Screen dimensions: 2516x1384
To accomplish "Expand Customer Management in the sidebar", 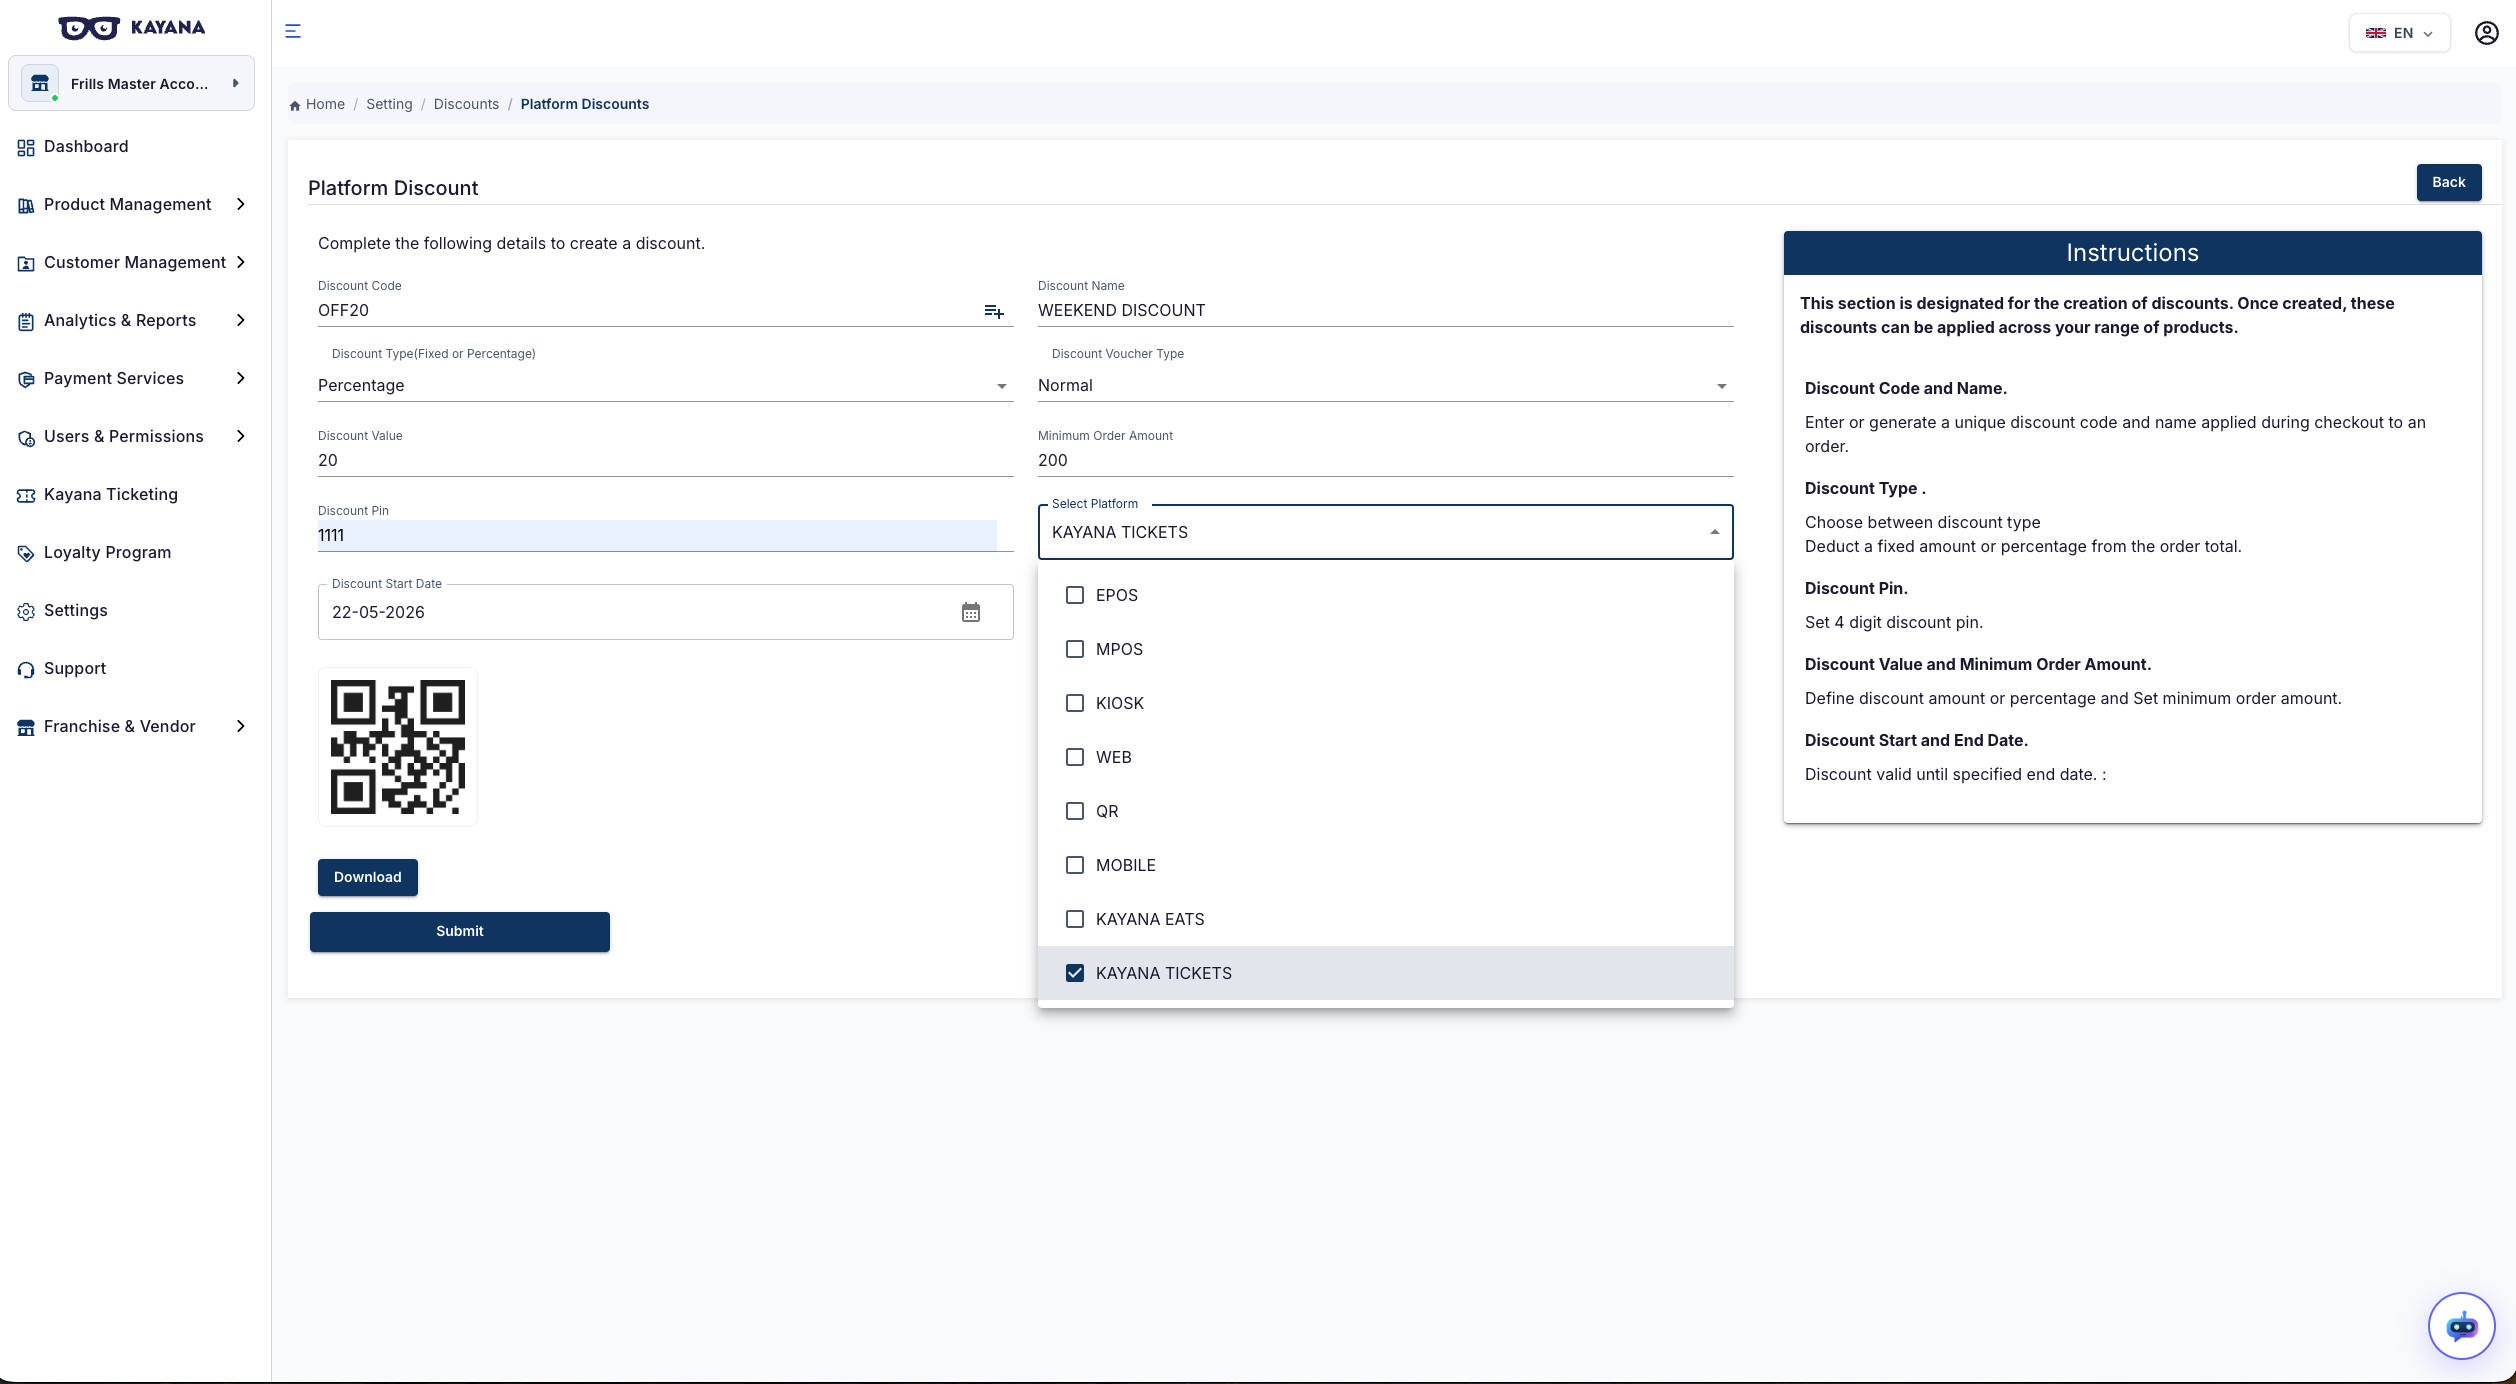I will (131, 262).
